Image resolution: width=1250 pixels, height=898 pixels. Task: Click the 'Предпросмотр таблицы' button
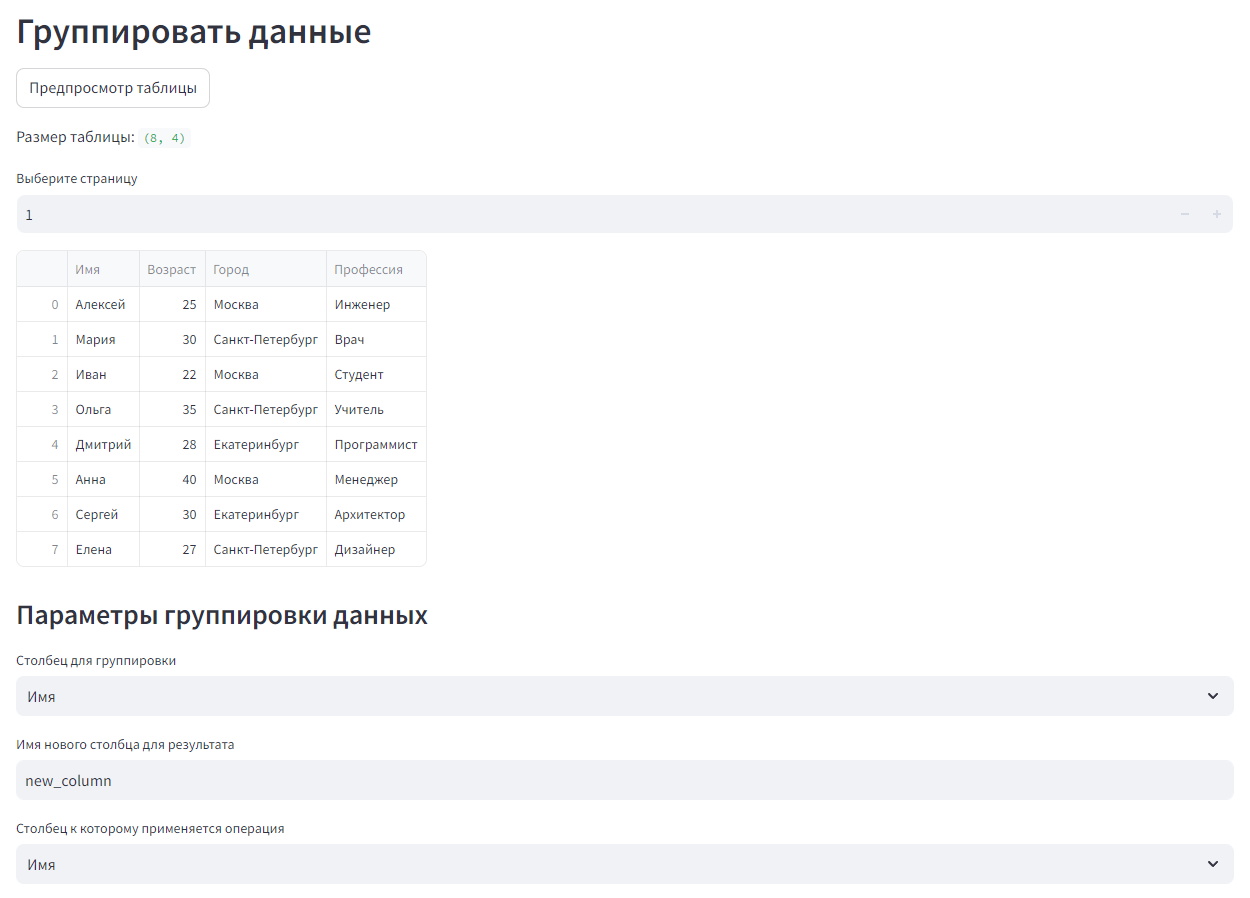113,88
